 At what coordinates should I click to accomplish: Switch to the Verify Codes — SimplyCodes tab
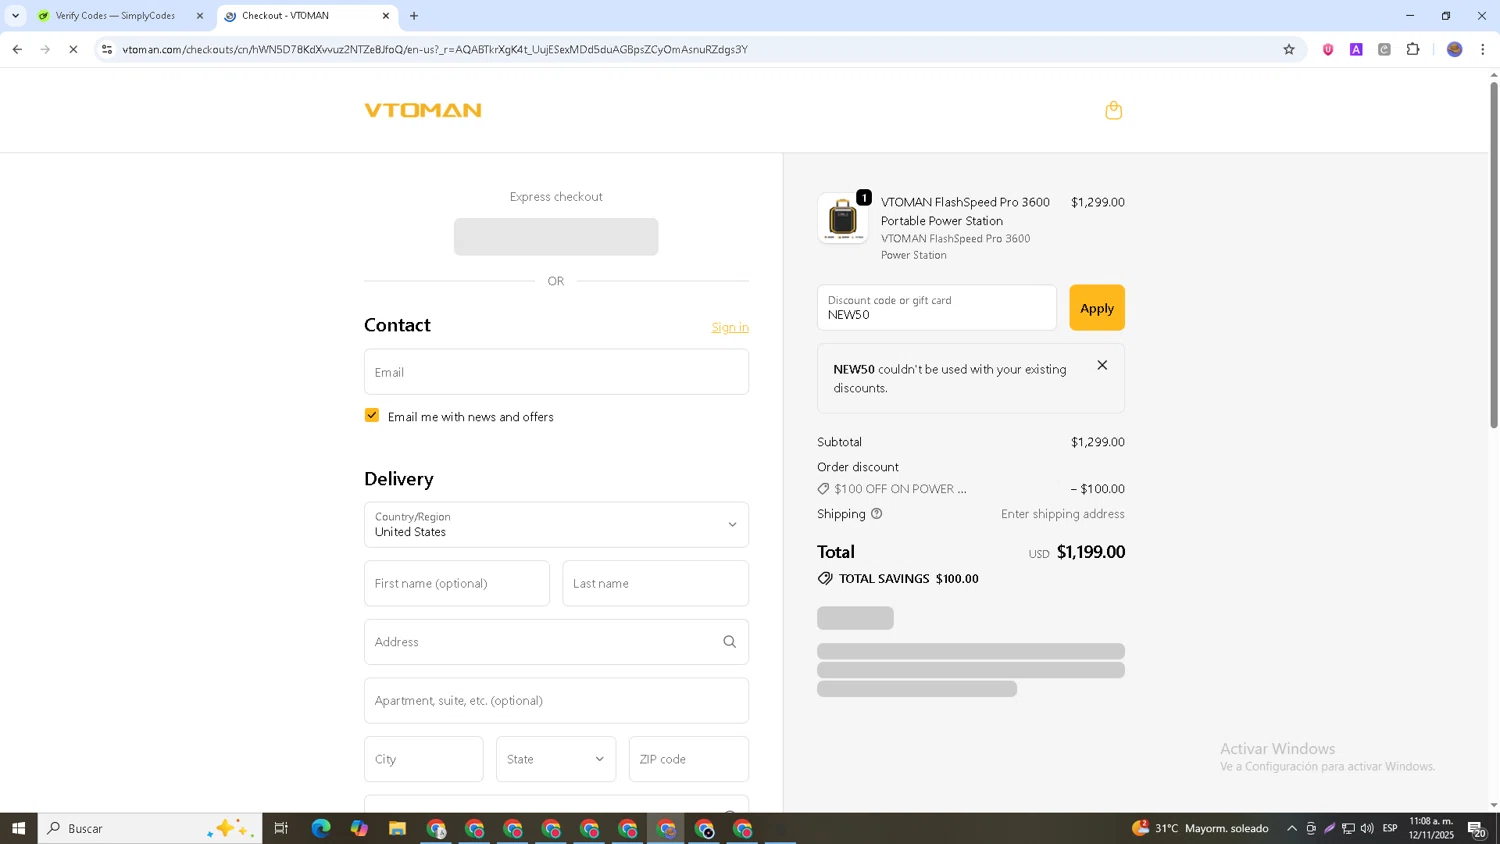(115, 16)
